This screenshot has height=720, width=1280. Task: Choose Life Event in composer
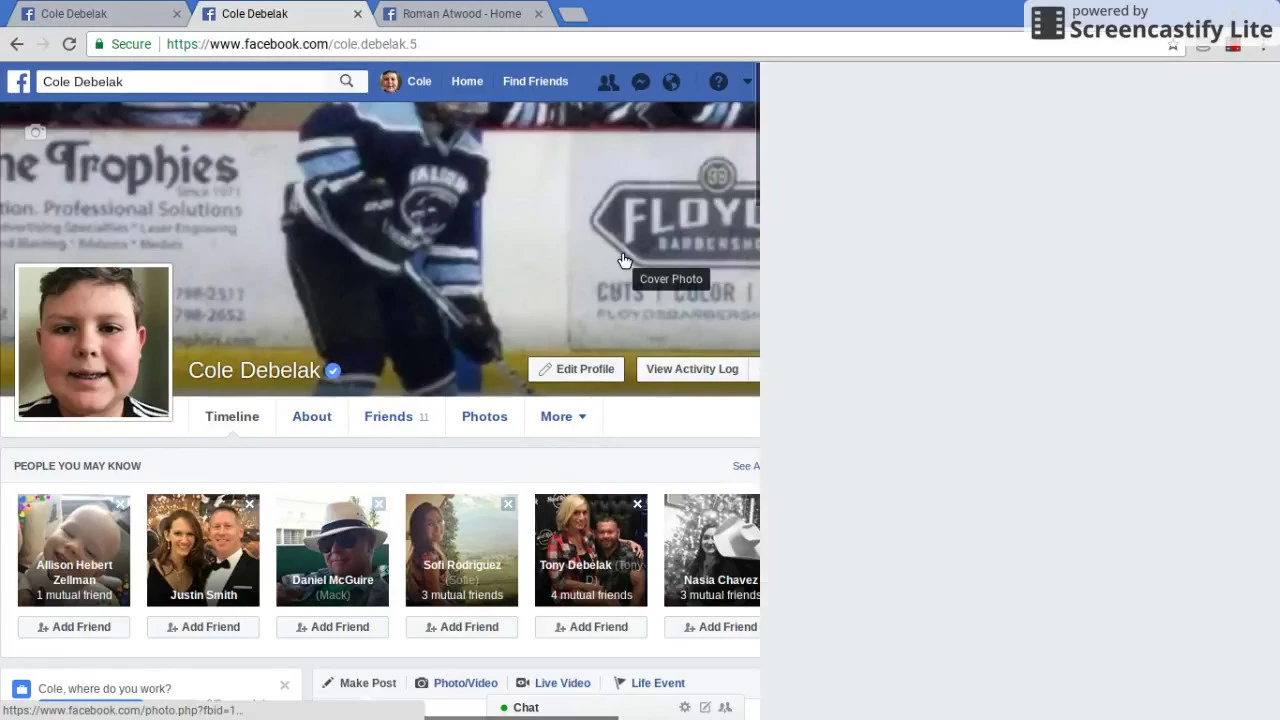coord(649,683)
